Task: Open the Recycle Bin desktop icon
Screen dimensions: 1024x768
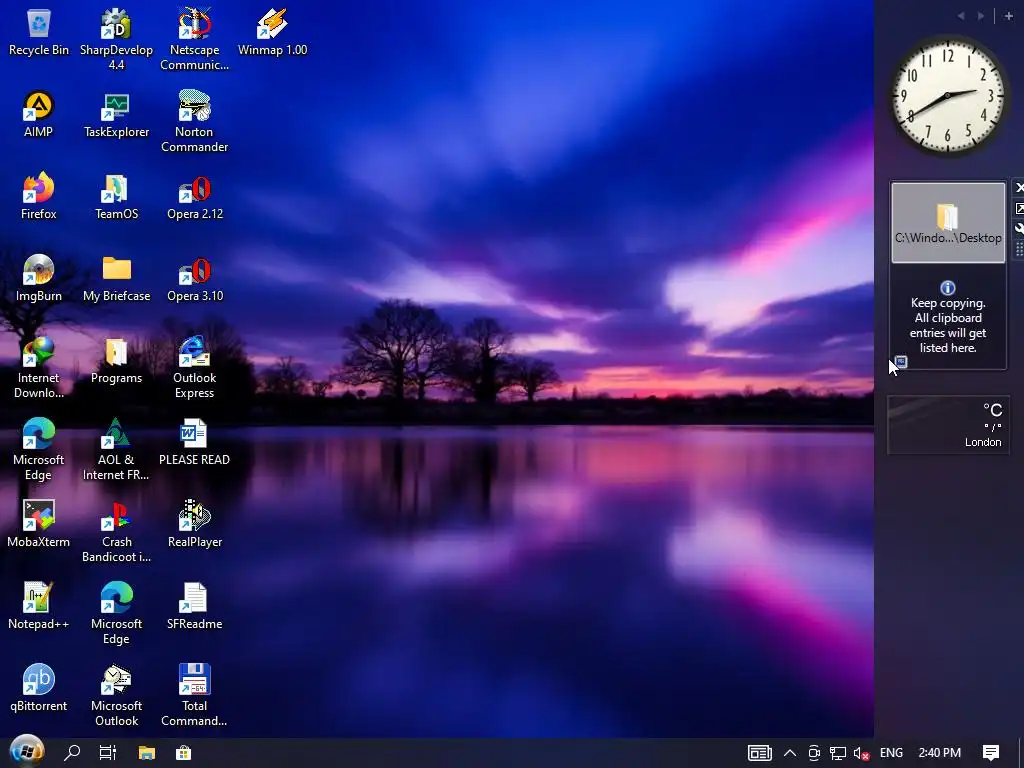Action: coord(39,33)
